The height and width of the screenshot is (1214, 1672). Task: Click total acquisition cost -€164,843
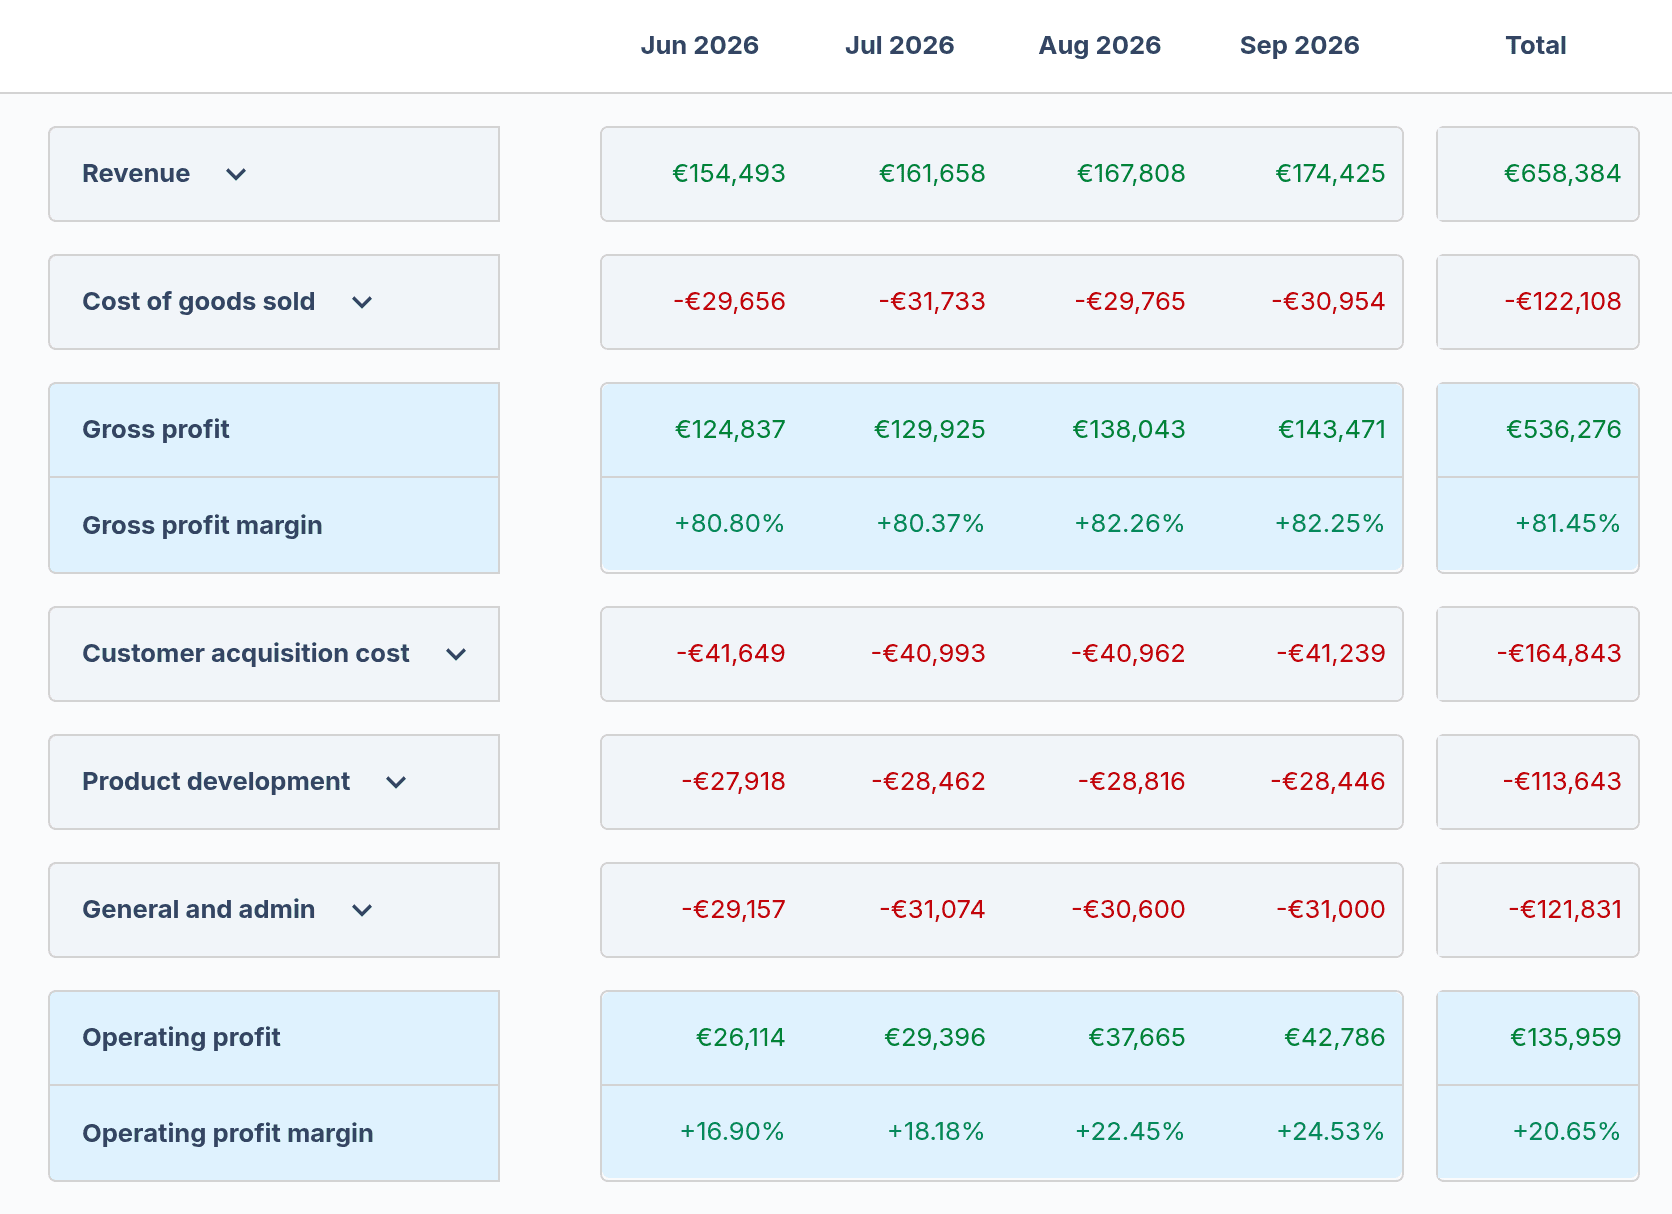coord(1559,653)
